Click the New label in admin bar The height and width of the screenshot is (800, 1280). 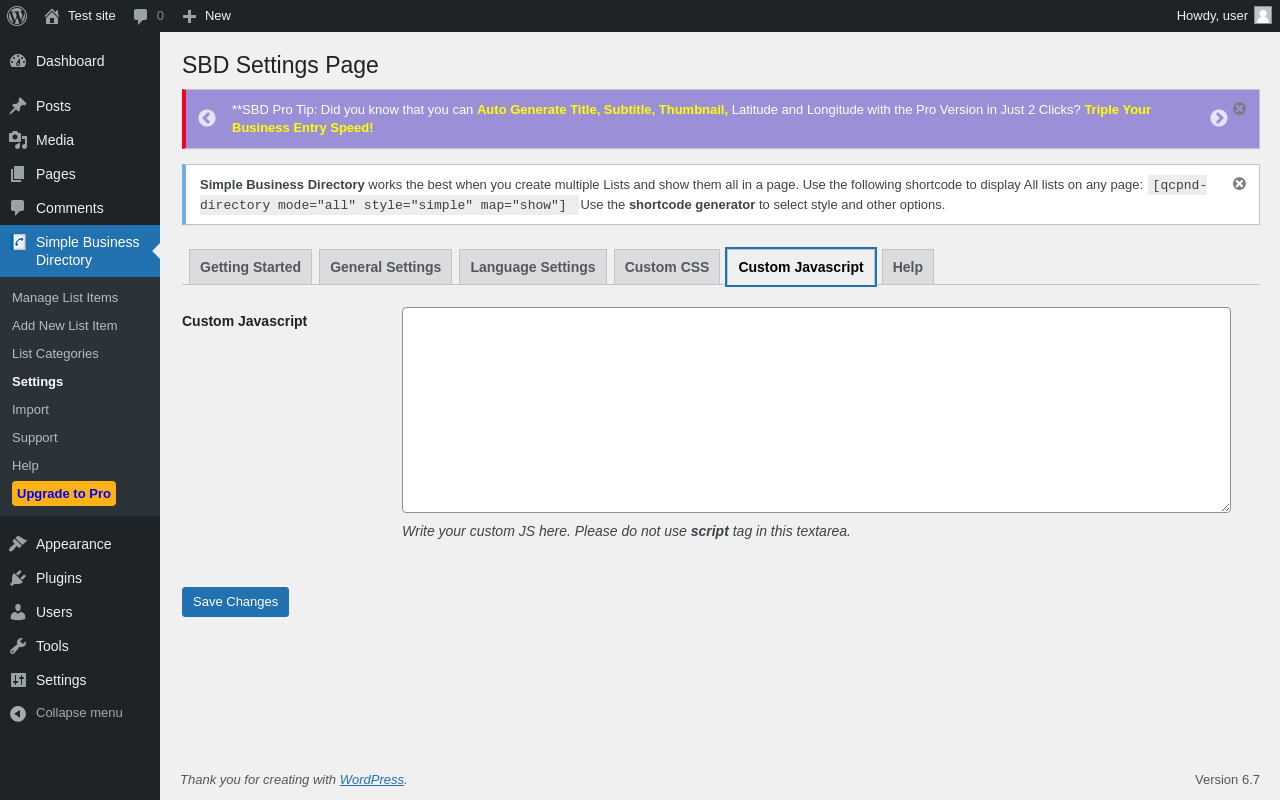[218, 16]
